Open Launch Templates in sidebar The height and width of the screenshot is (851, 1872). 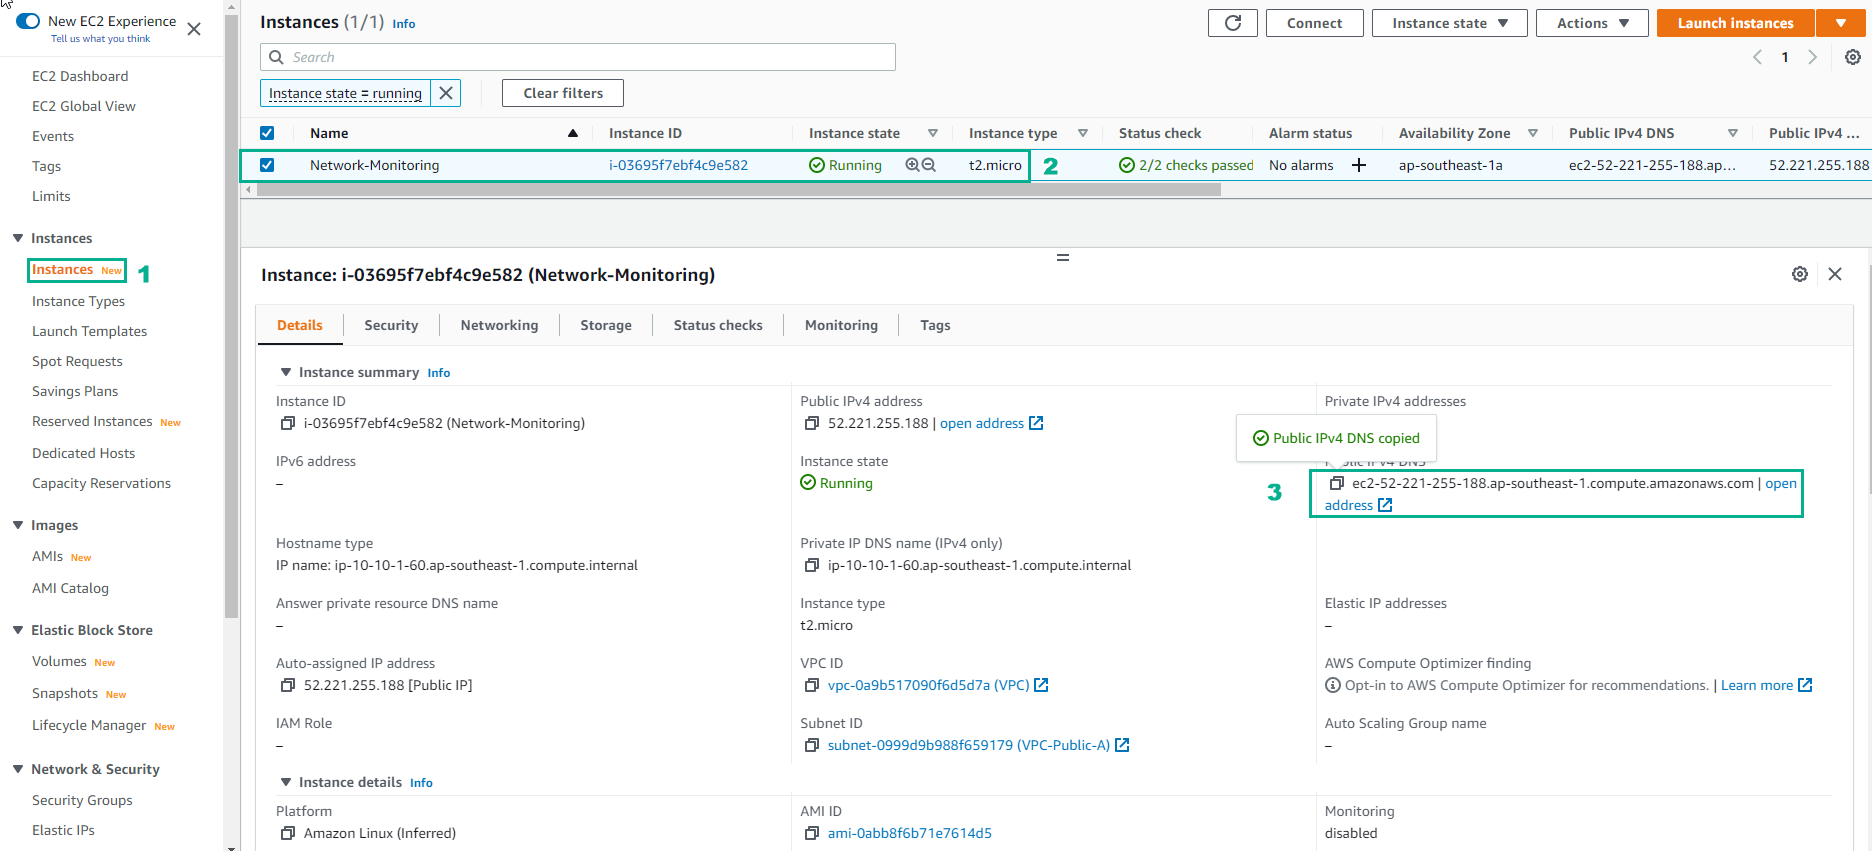click(89, 331)
